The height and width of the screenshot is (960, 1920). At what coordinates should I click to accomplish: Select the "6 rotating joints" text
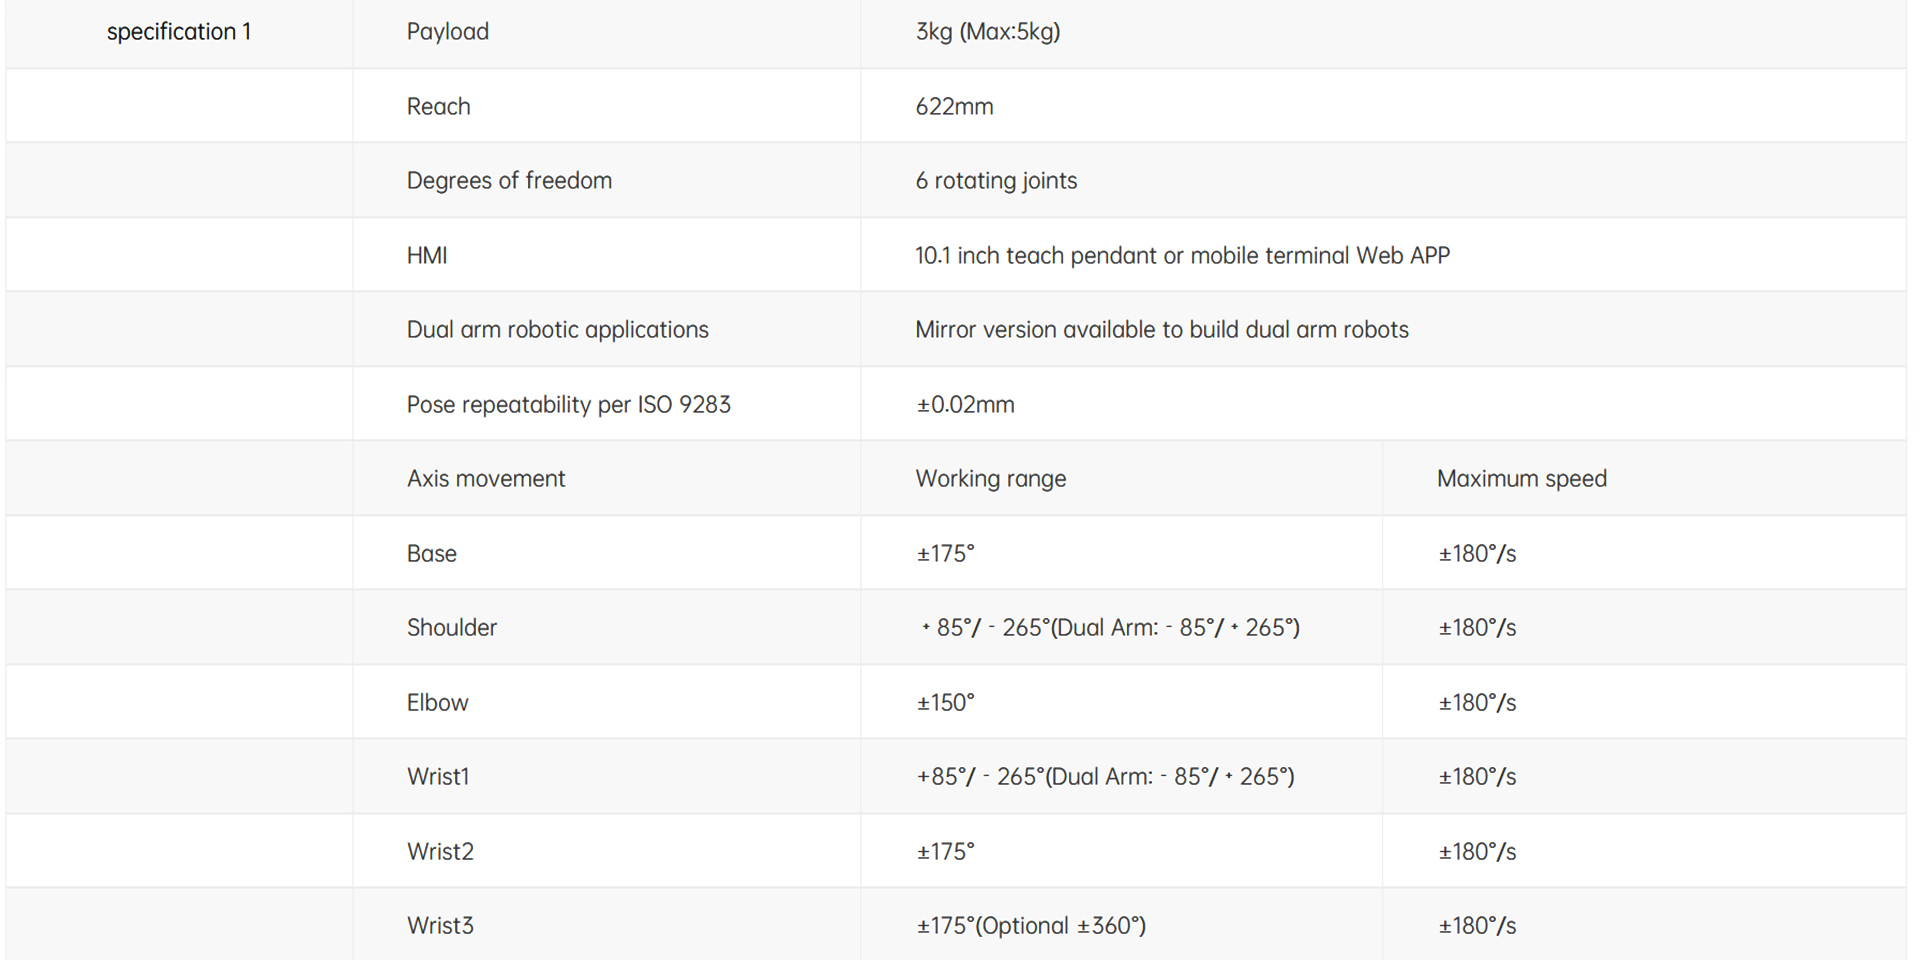coord(996,181)
